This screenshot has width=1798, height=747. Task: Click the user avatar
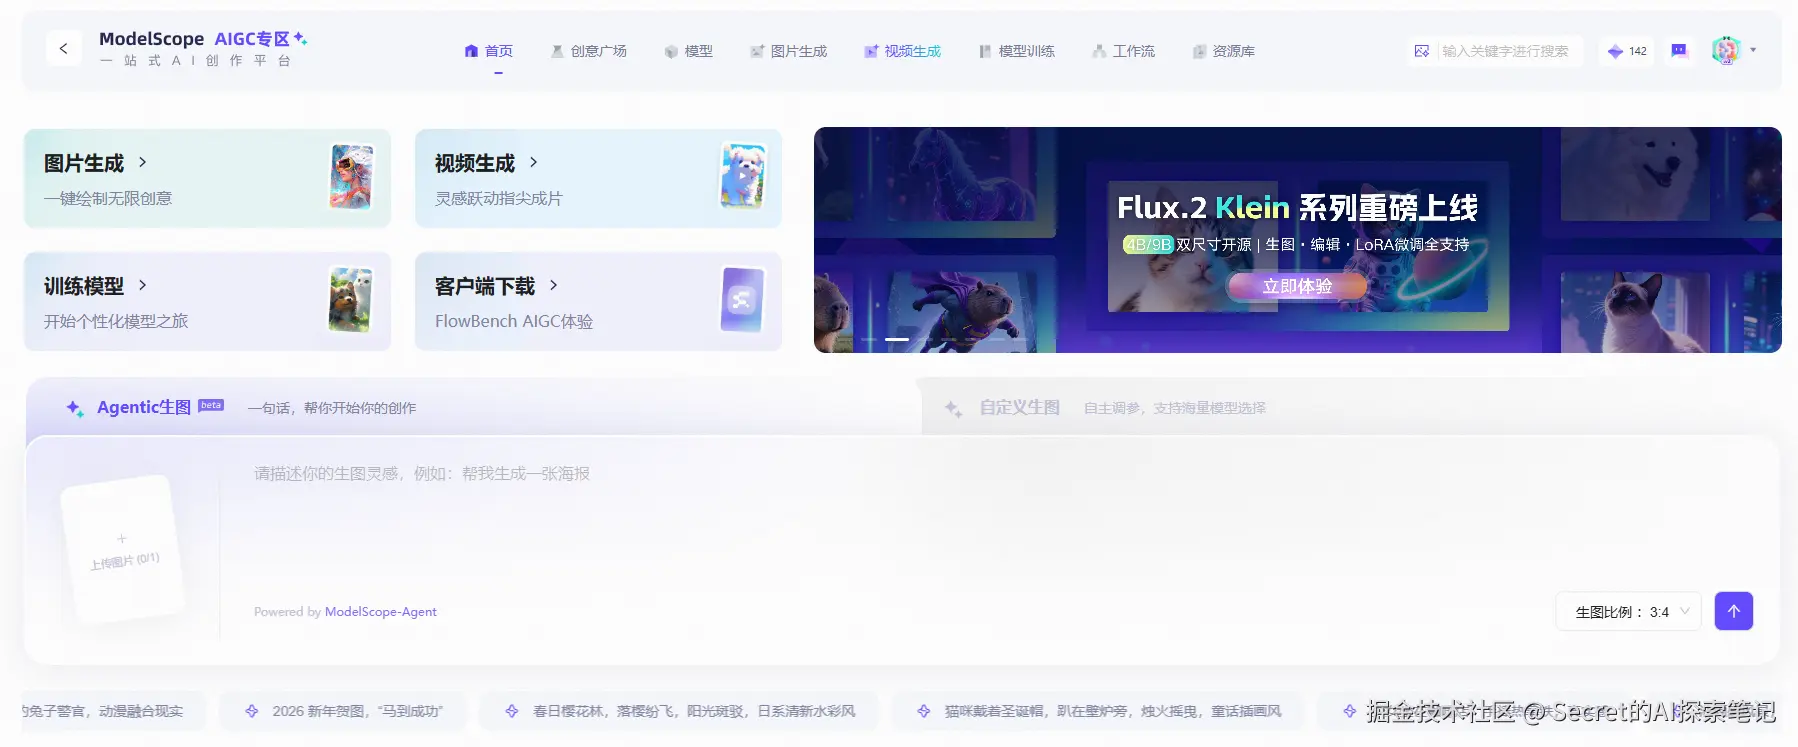click(1726, 50)
